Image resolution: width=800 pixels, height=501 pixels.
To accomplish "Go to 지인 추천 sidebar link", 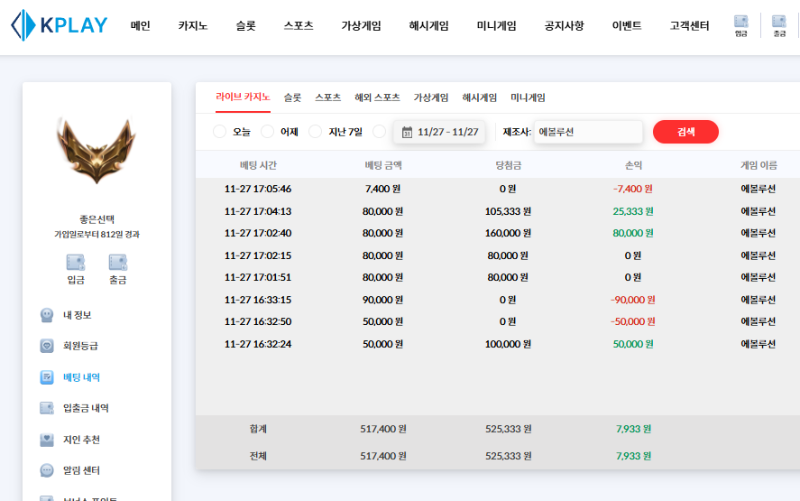I will [81, 439].
